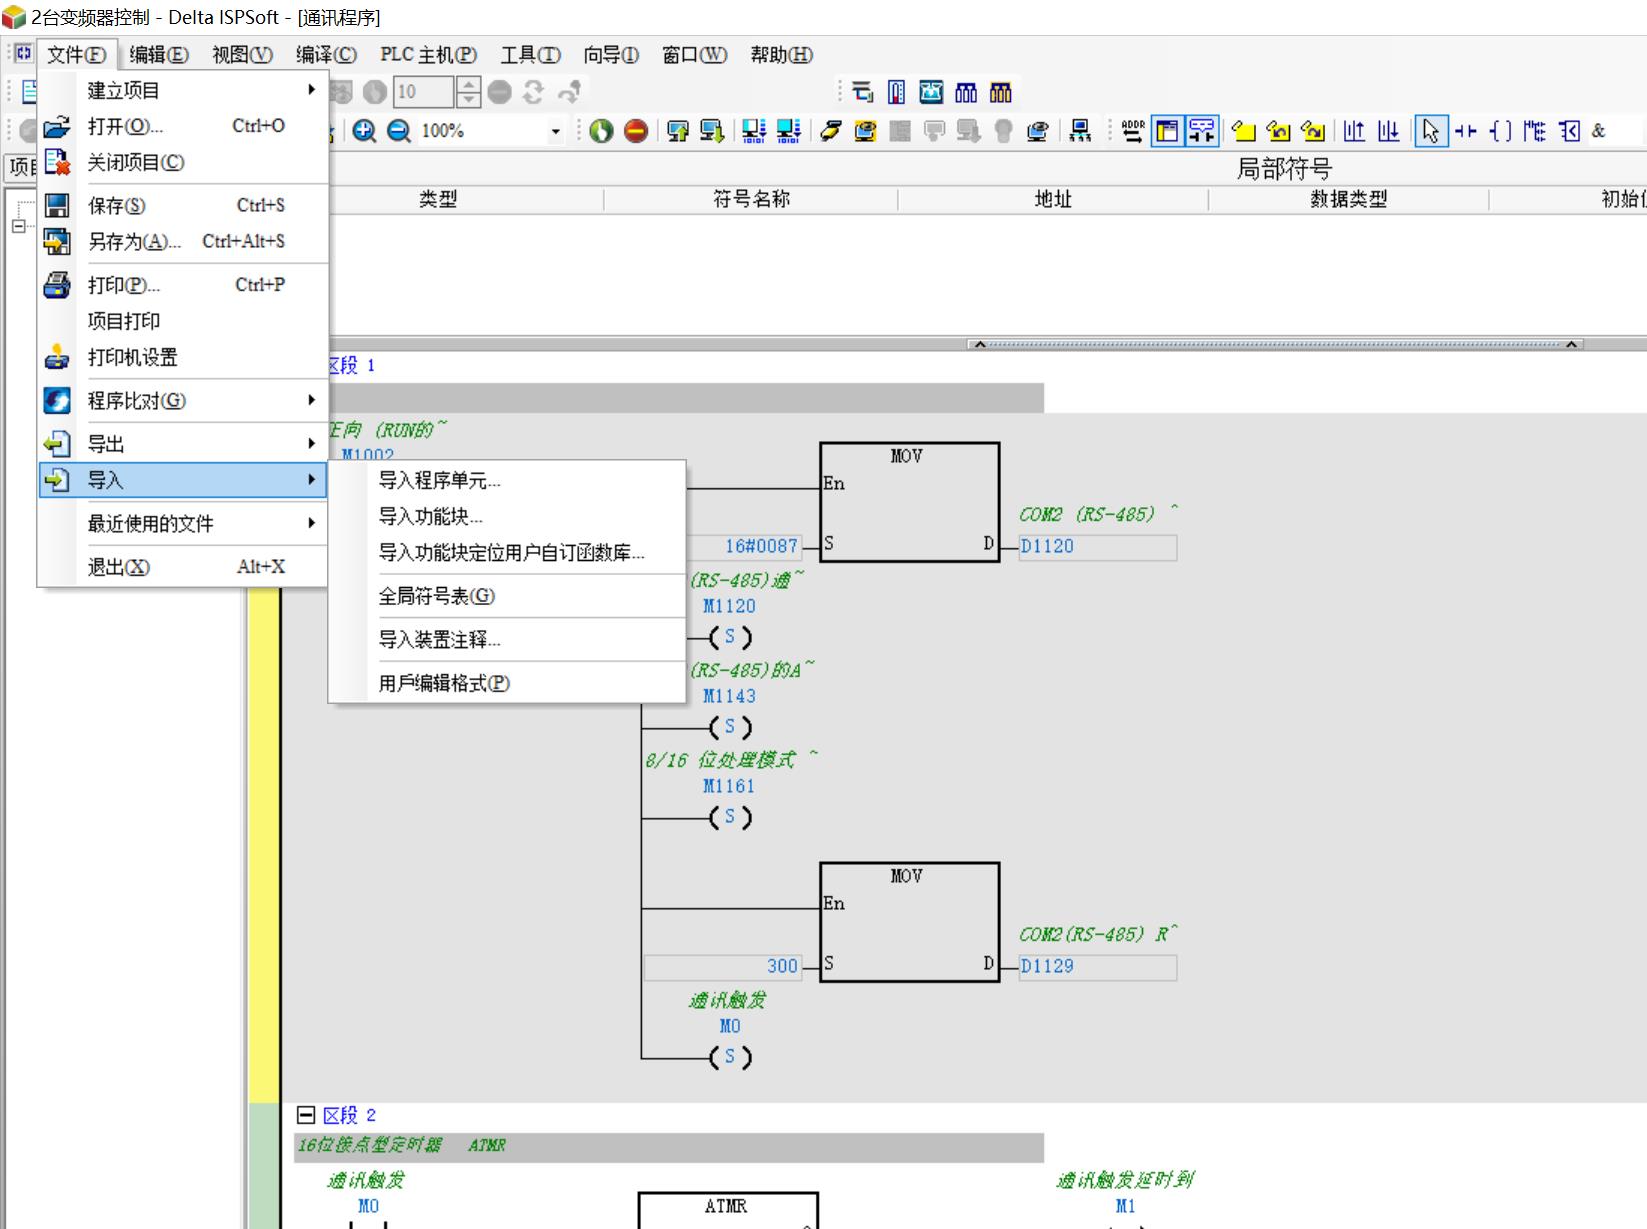The image size is (1647, 1229).
Task: Toggle the ADDR address display button
Action: click(1133, 131)
